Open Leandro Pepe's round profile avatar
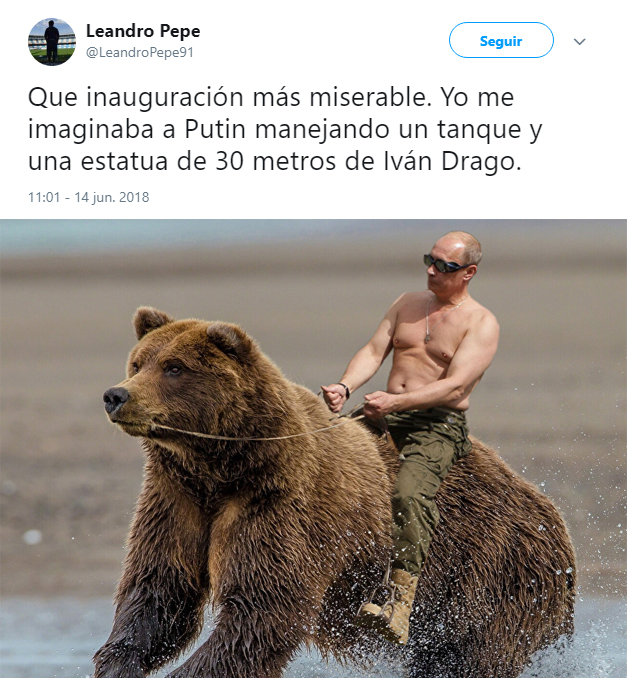627x678 pixels. [x=52, y=42]
